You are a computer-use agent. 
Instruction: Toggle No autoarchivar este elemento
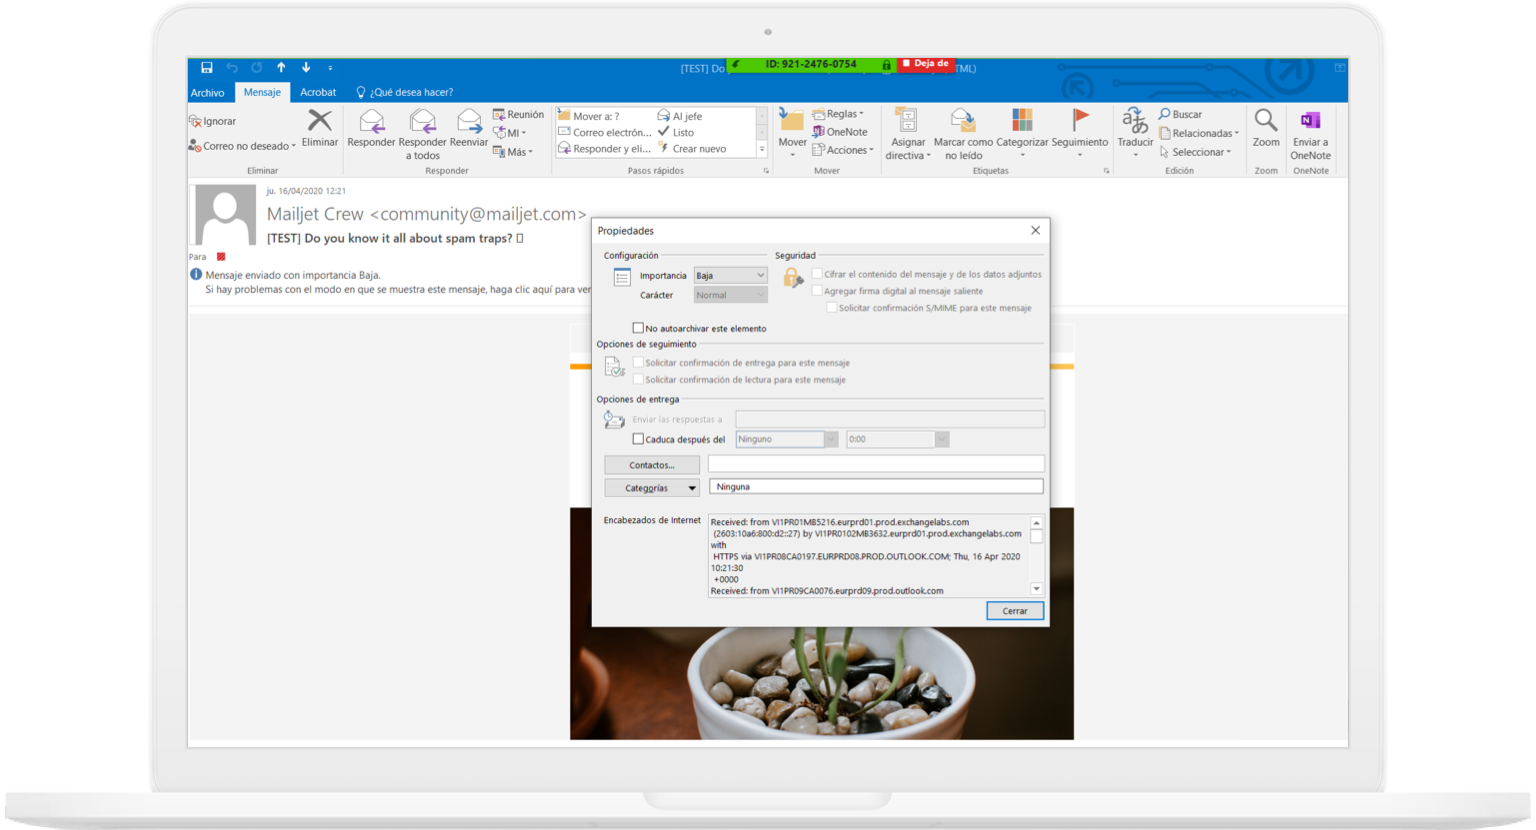tap(638, 328)
